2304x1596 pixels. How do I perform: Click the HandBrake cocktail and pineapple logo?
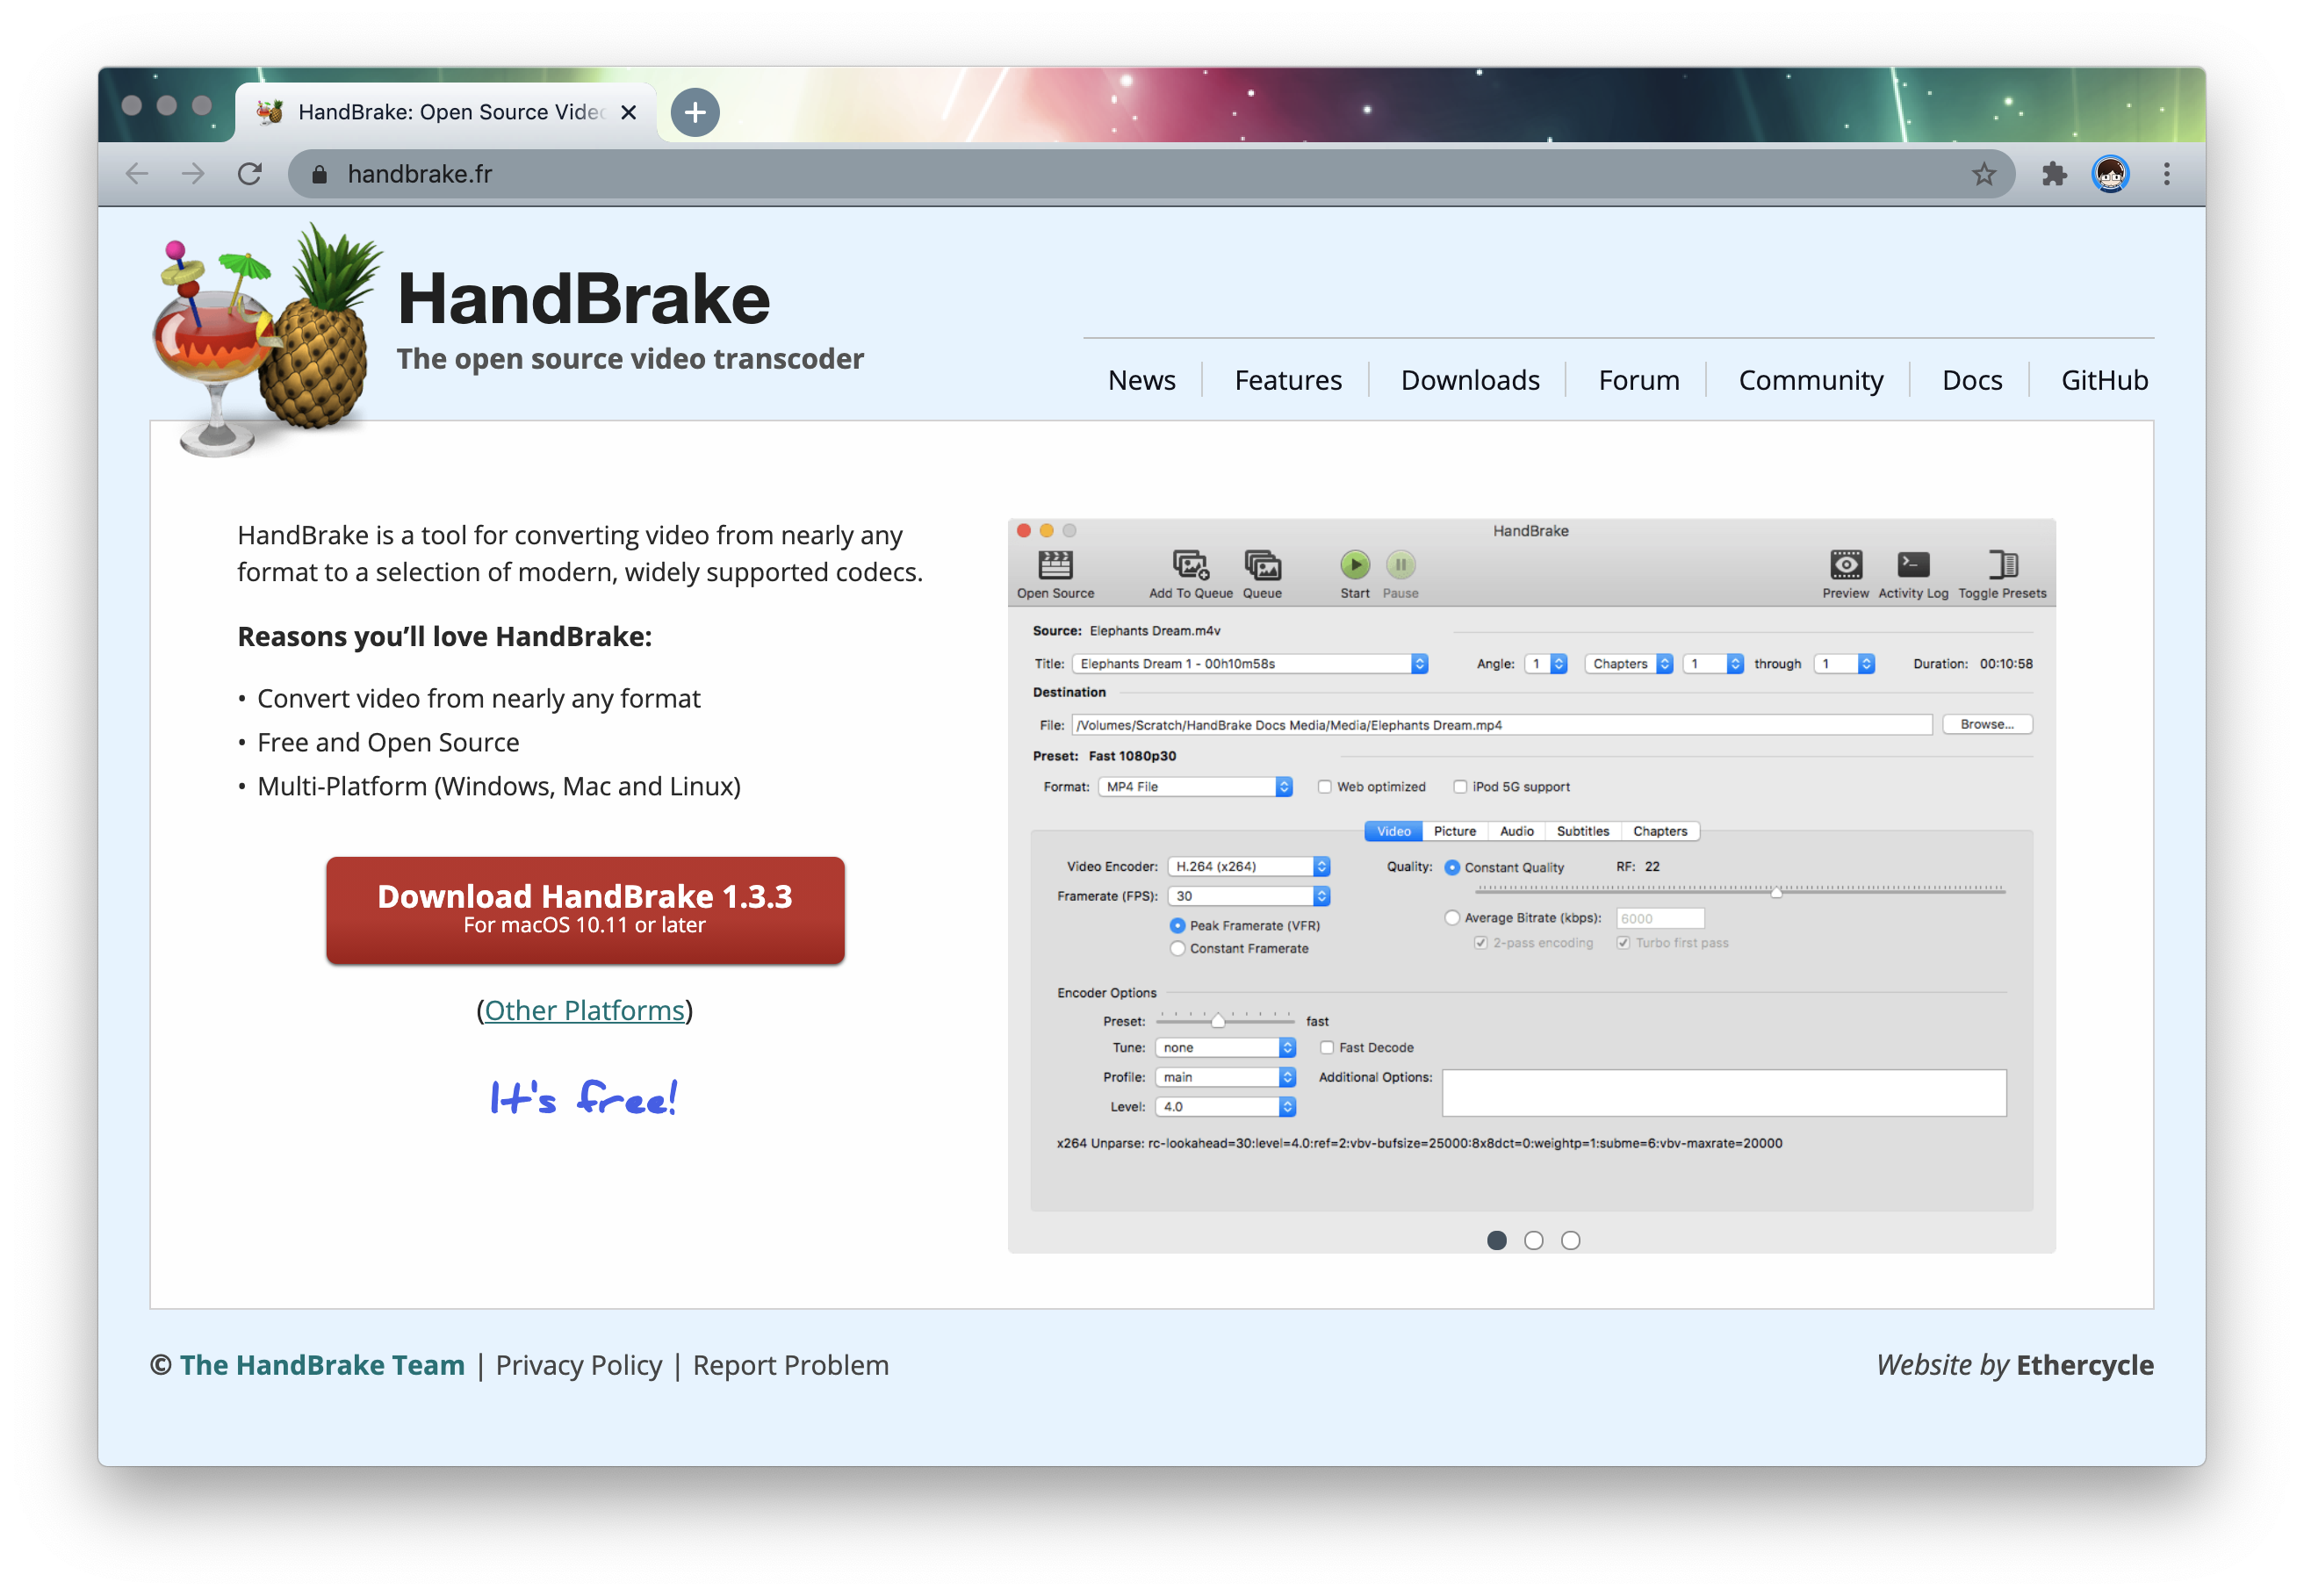[266, 340]
